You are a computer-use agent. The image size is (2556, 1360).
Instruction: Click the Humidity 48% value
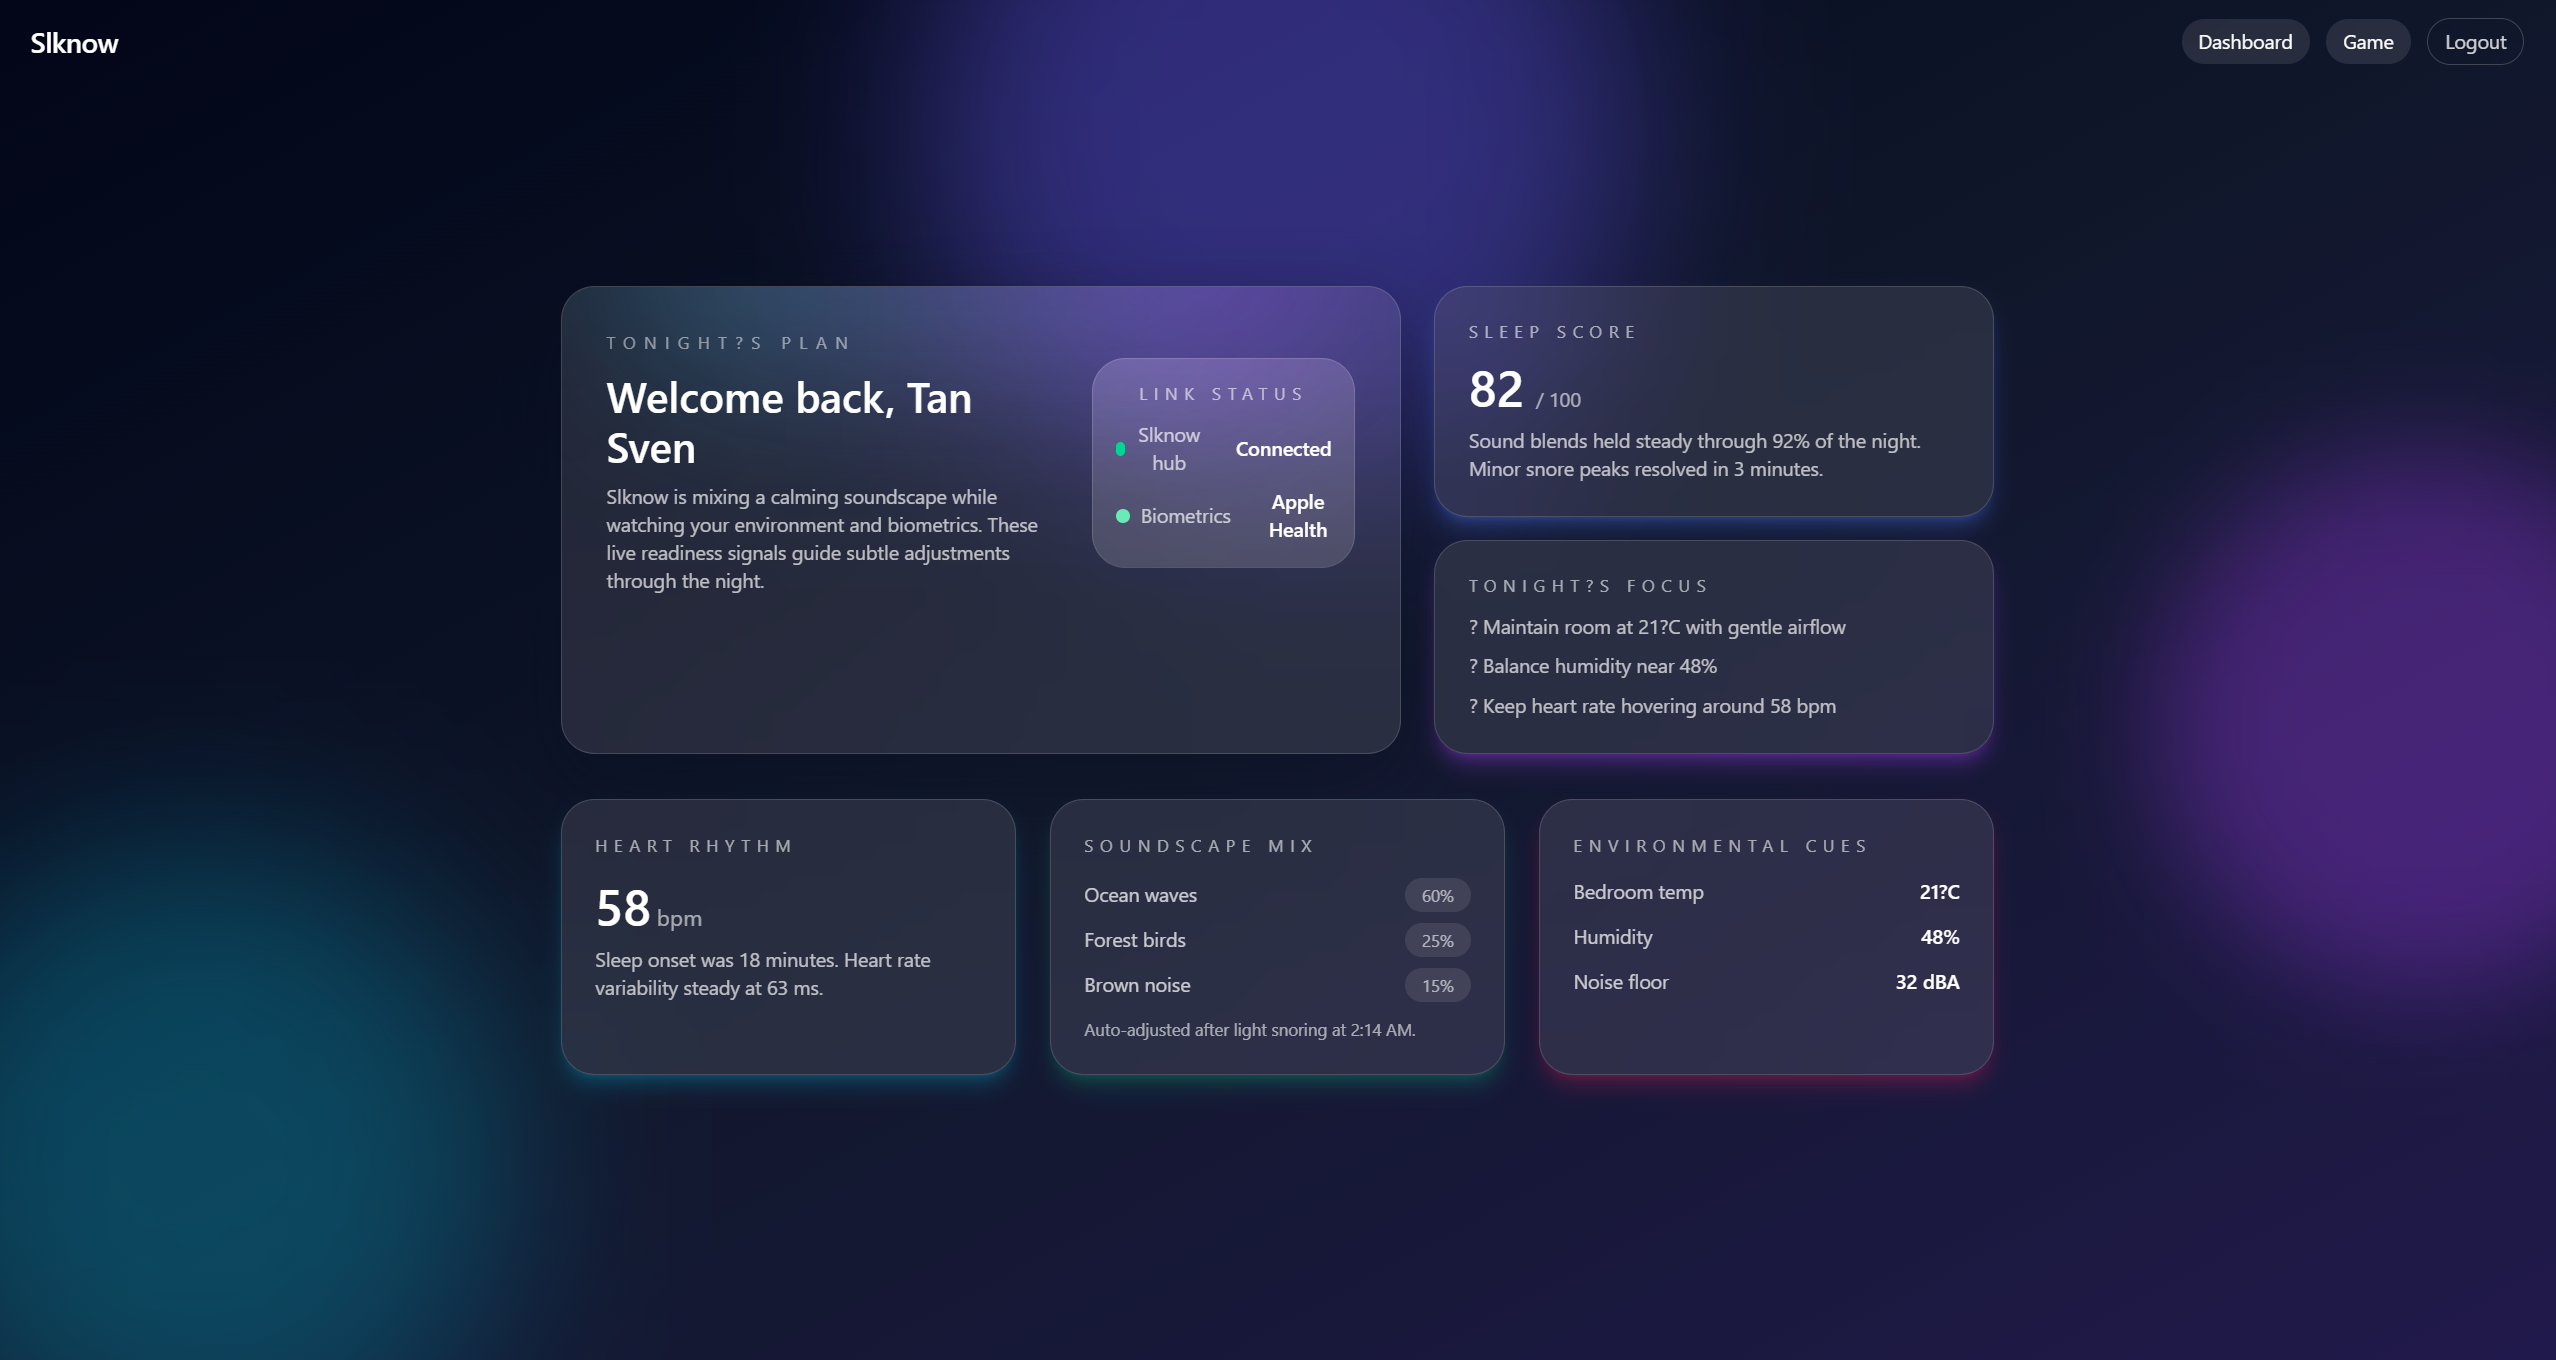[x=1939, y=937]
